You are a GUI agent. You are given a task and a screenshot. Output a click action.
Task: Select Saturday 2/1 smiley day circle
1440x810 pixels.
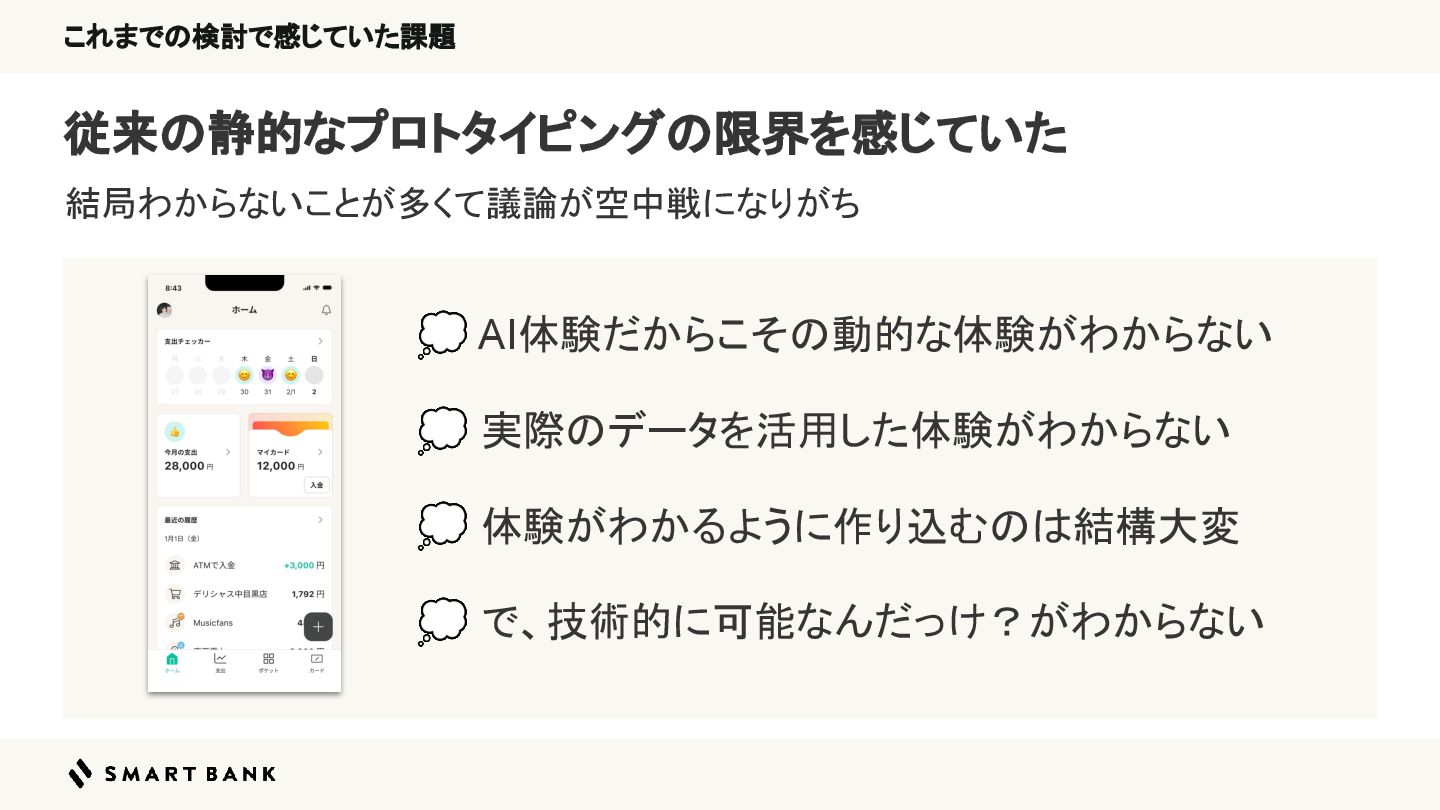click(x=291, y=375)
